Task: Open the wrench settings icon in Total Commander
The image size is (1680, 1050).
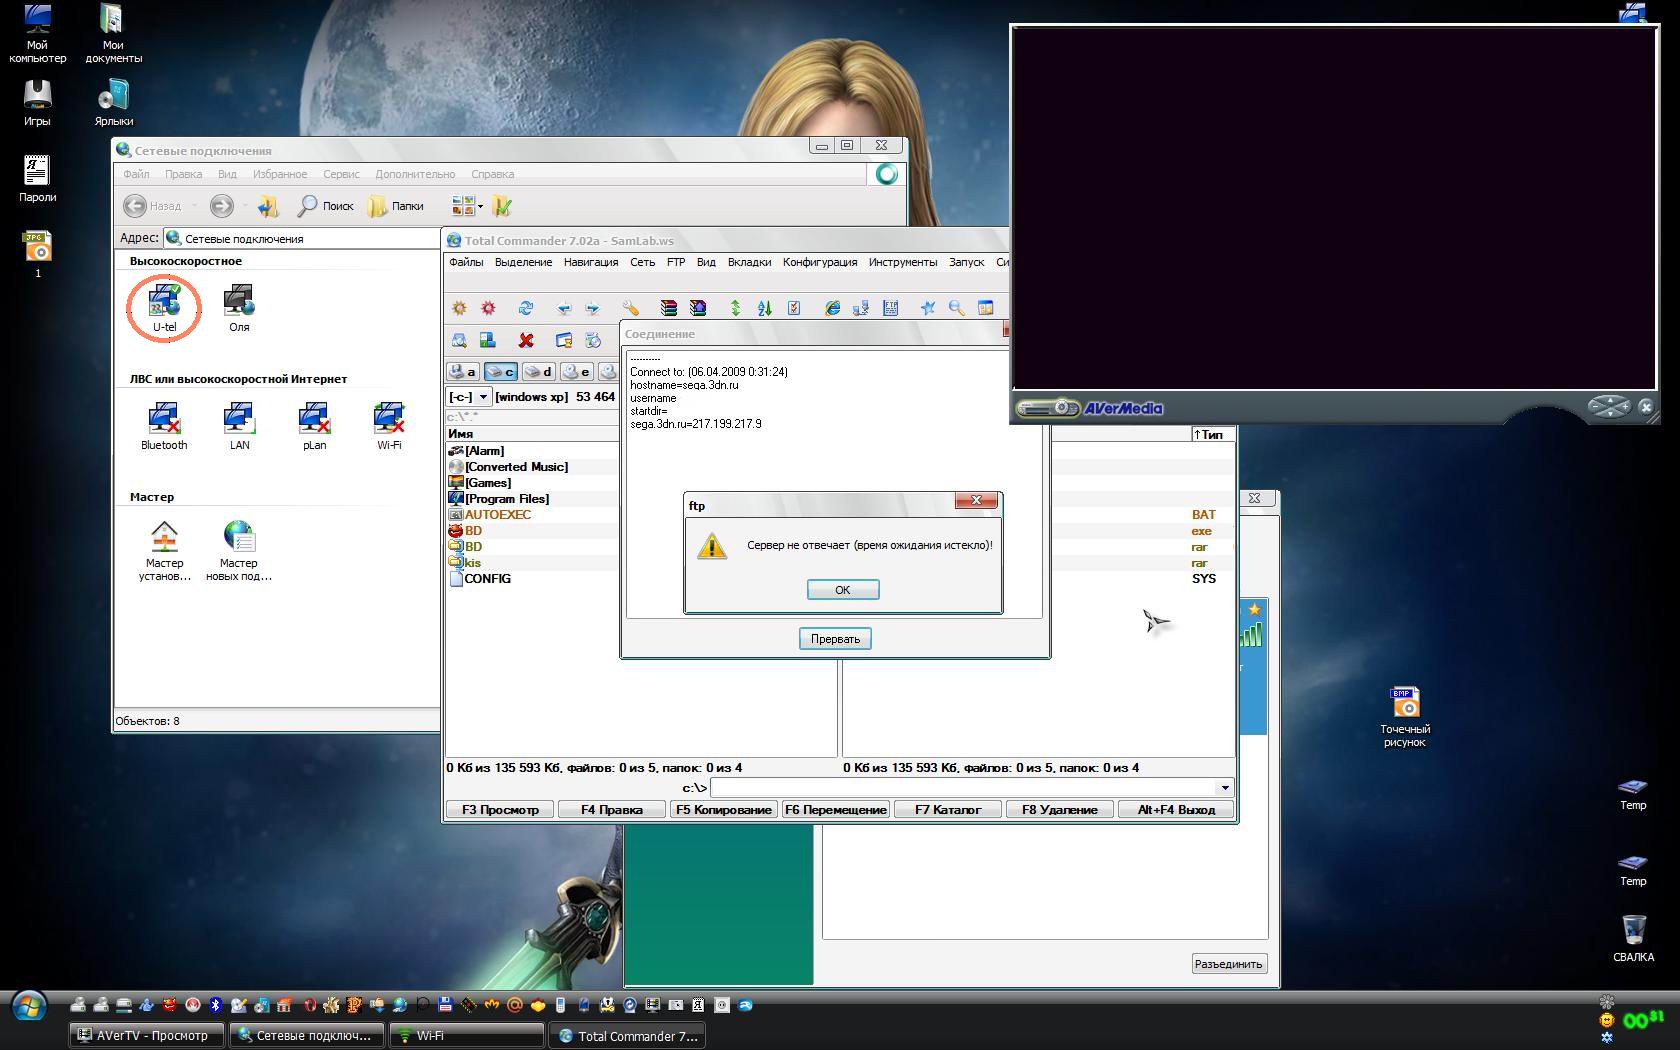Action: tap(630, 308)
